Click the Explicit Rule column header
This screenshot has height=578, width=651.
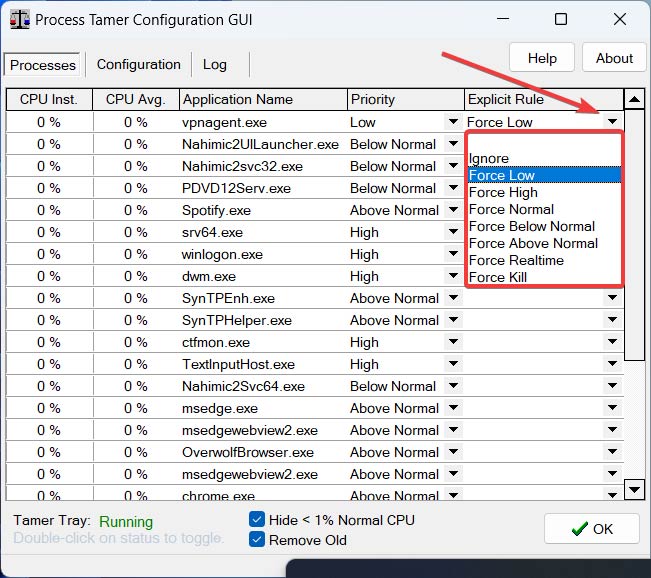pyautogui.click(x=544, y=99)
